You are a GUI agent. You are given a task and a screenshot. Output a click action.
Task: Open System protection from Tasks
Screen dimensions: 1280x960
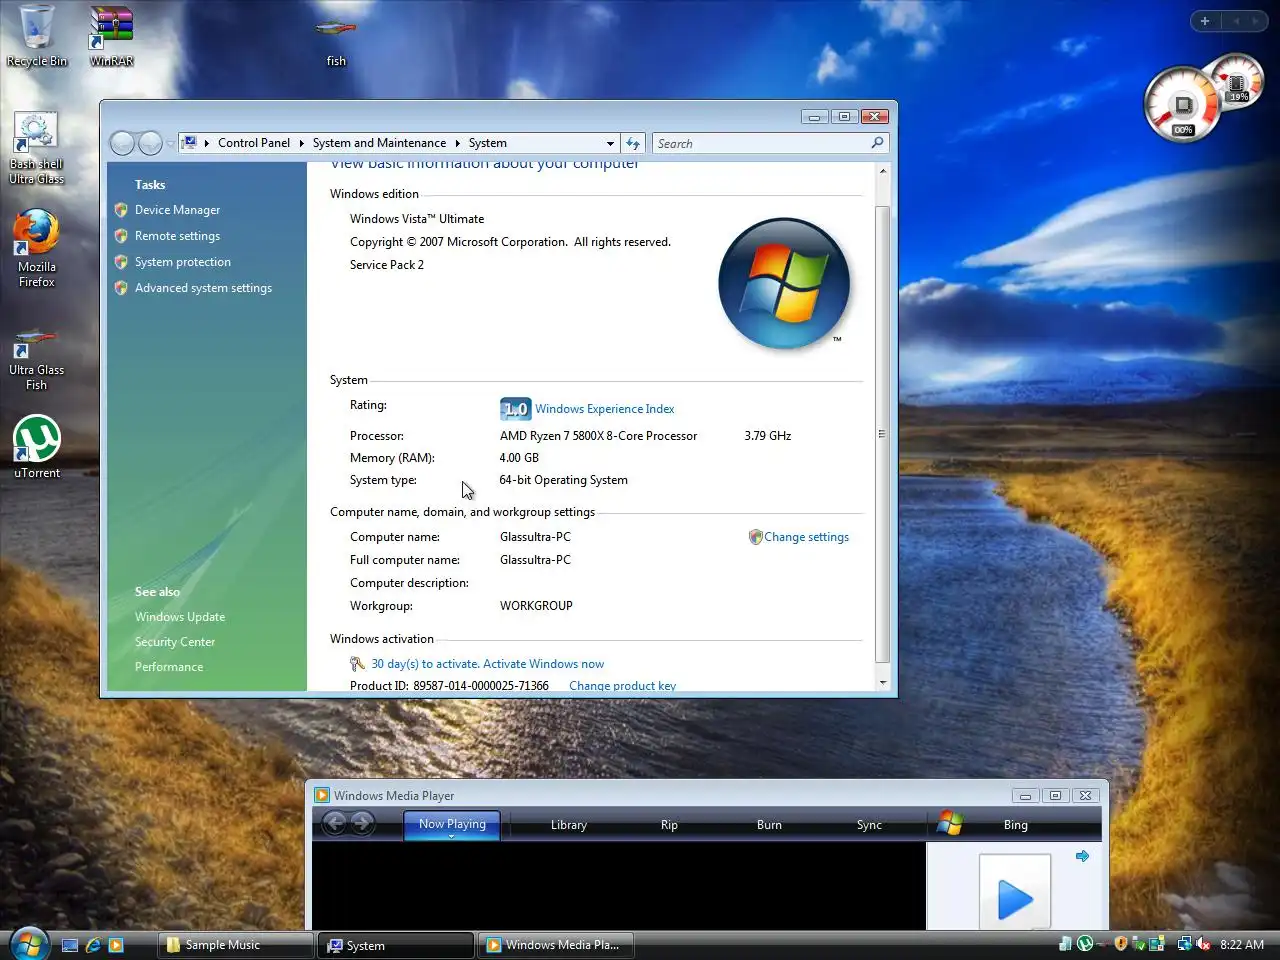[183, 262]
